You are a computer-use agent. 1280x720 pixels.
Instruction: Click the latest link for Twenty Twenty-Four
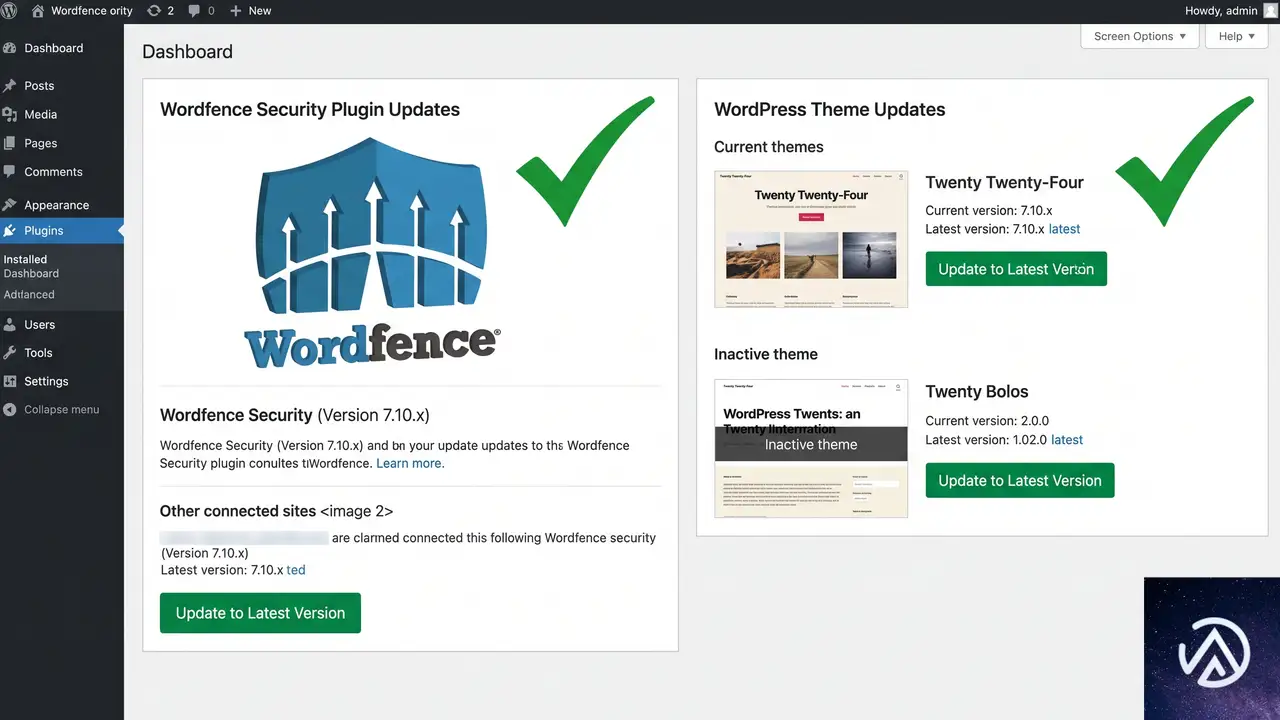tap(1064, 229)
